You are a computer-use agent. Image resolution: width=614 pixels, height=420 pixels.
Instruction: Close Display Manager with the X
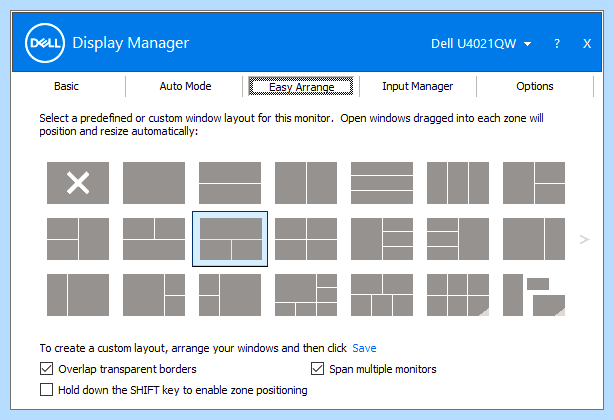pyautogui.click(x=587, y=43)
